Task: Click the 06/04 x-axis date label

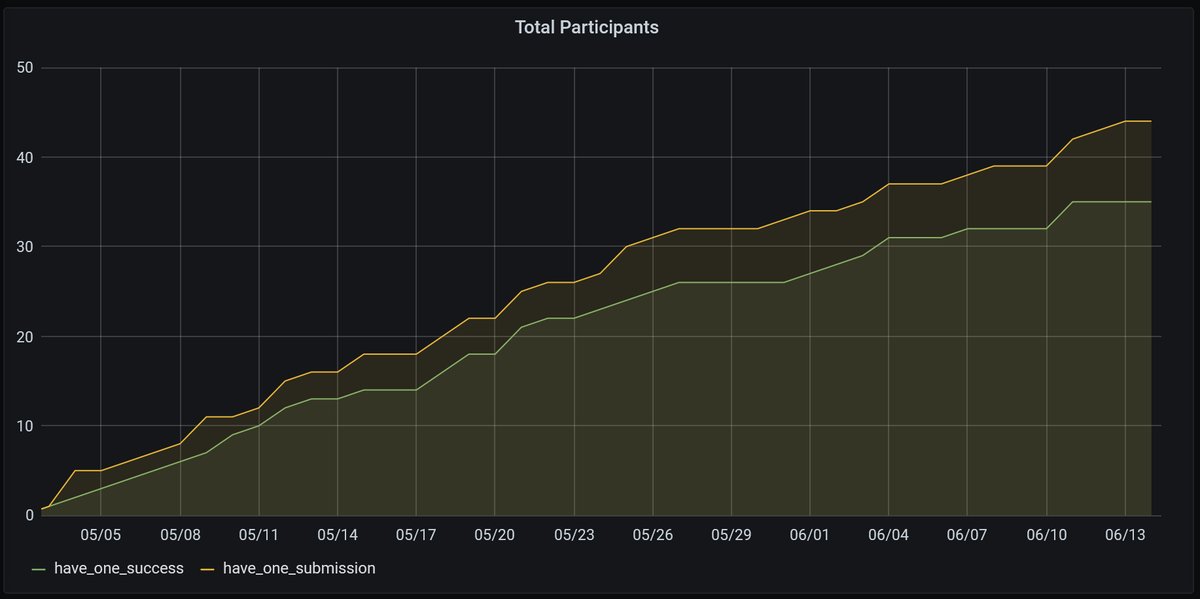Action: point(889,535)
